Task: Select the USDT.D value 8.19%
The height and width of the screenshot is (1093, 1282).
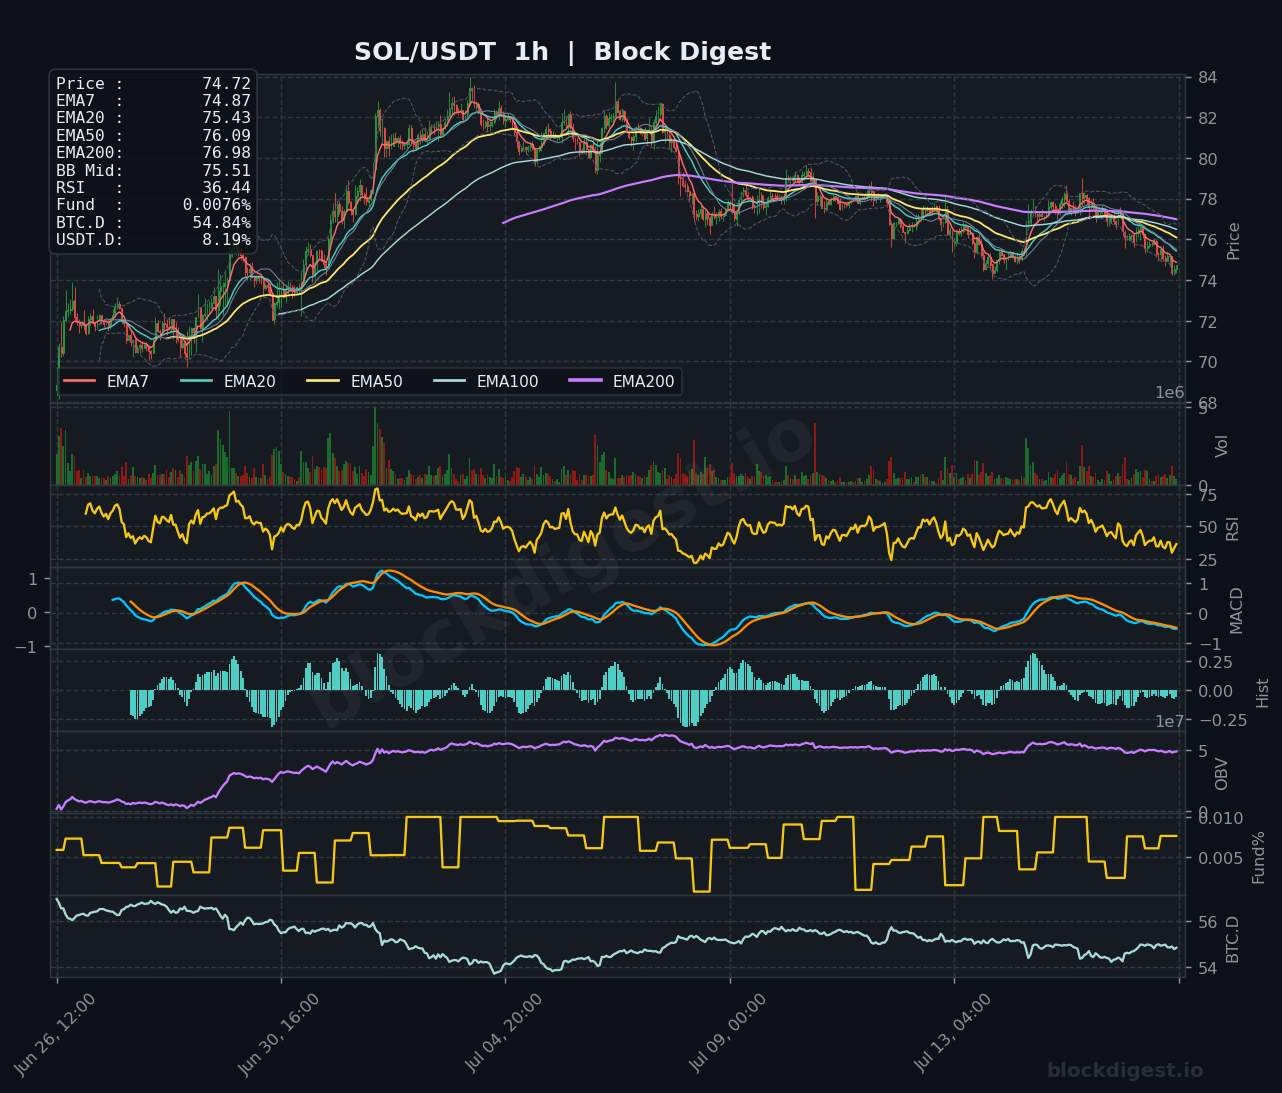Action: click(226, 240)
